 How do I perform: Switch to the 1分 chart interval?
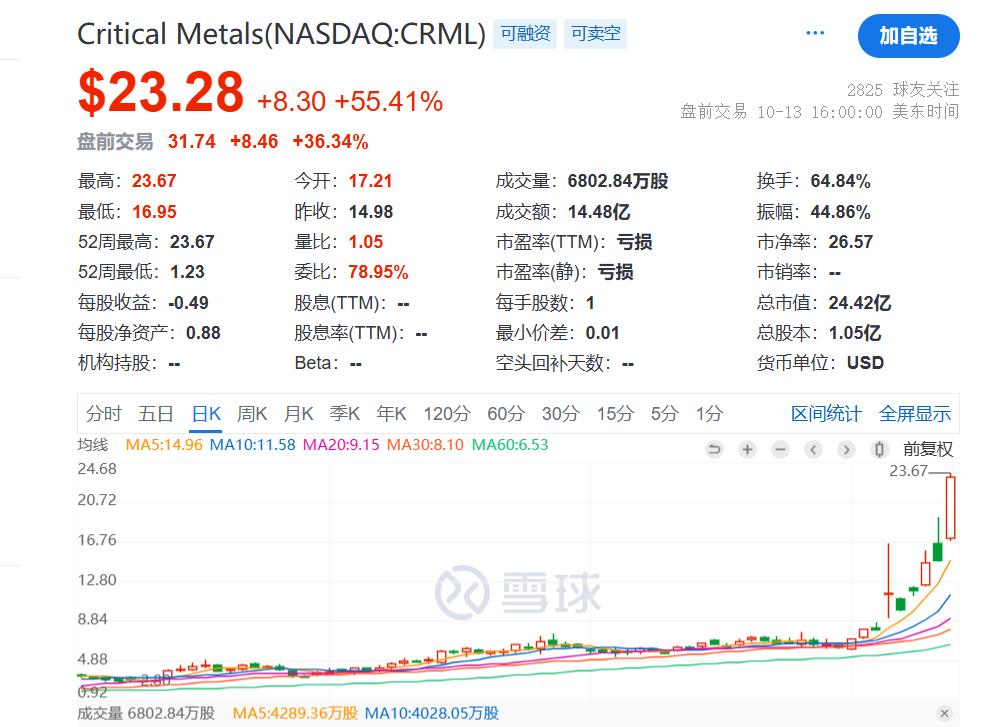tap(709, 414)
